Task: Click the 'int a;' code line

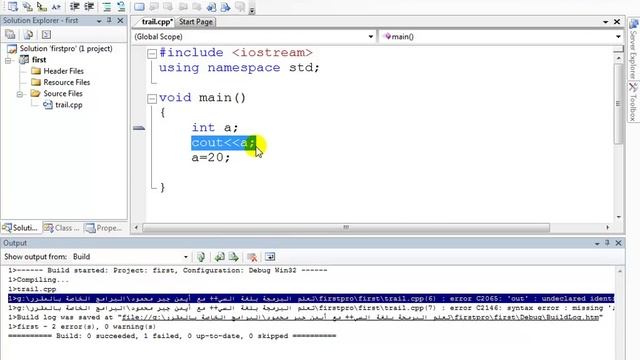Action: [x=215, y=128]
